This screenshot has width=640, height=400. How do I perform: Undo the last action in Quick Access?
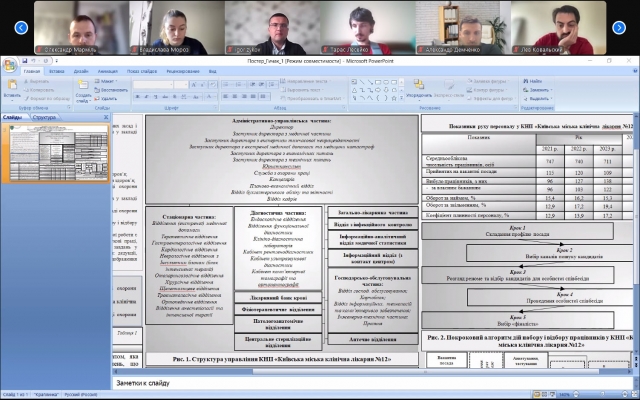(x=33, y=61)
